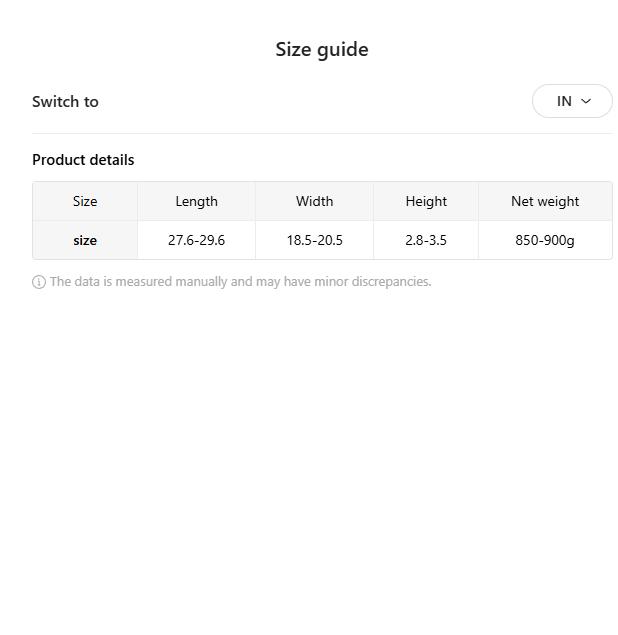Click the info icon beside the disclaimer
618x635 pixels.
point(39,282)
